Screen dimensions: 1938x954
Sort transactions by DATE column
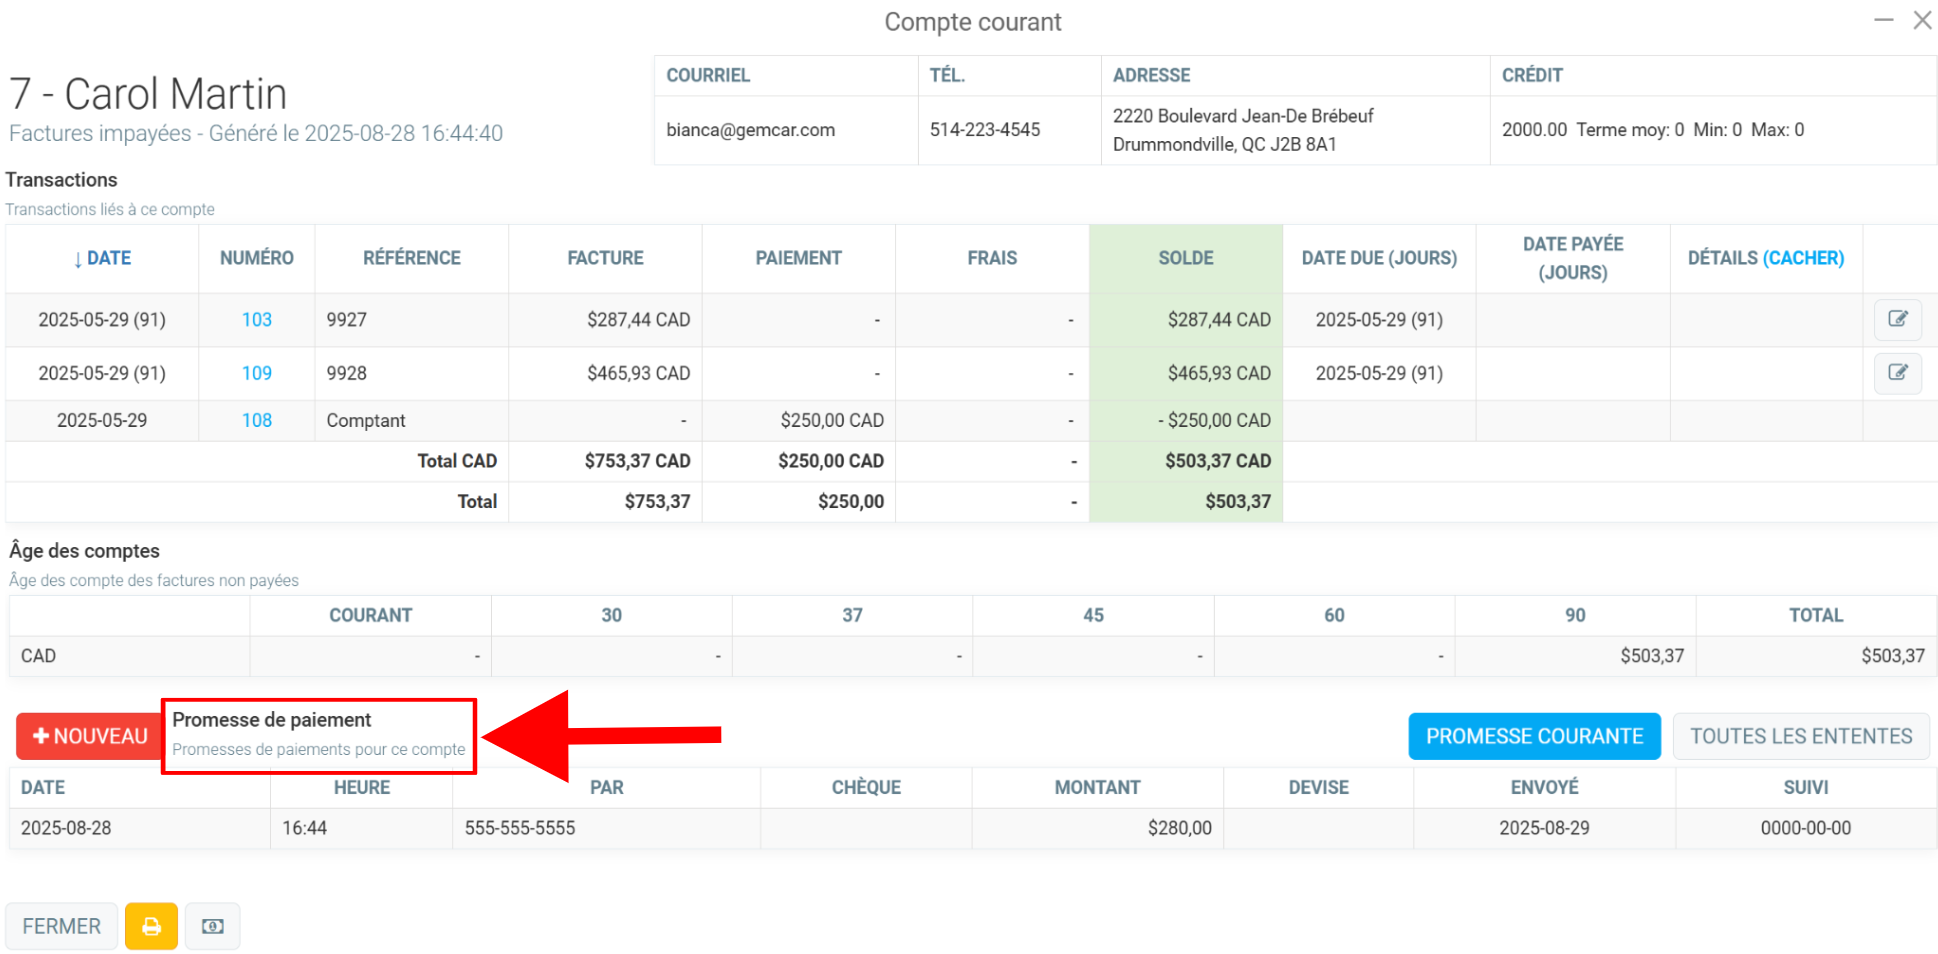102,258
